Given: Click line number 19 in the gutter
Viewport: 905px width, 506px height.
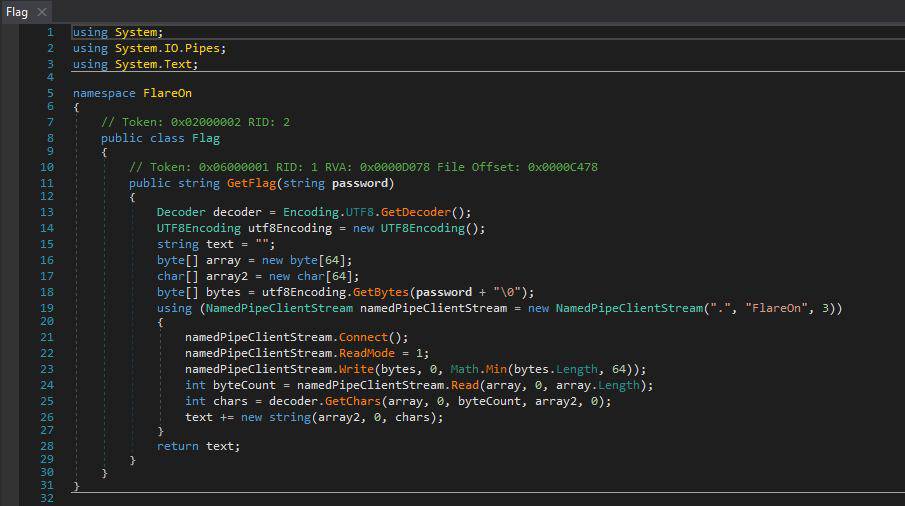Looking at the screenshot, I should [x=46, y=308].
